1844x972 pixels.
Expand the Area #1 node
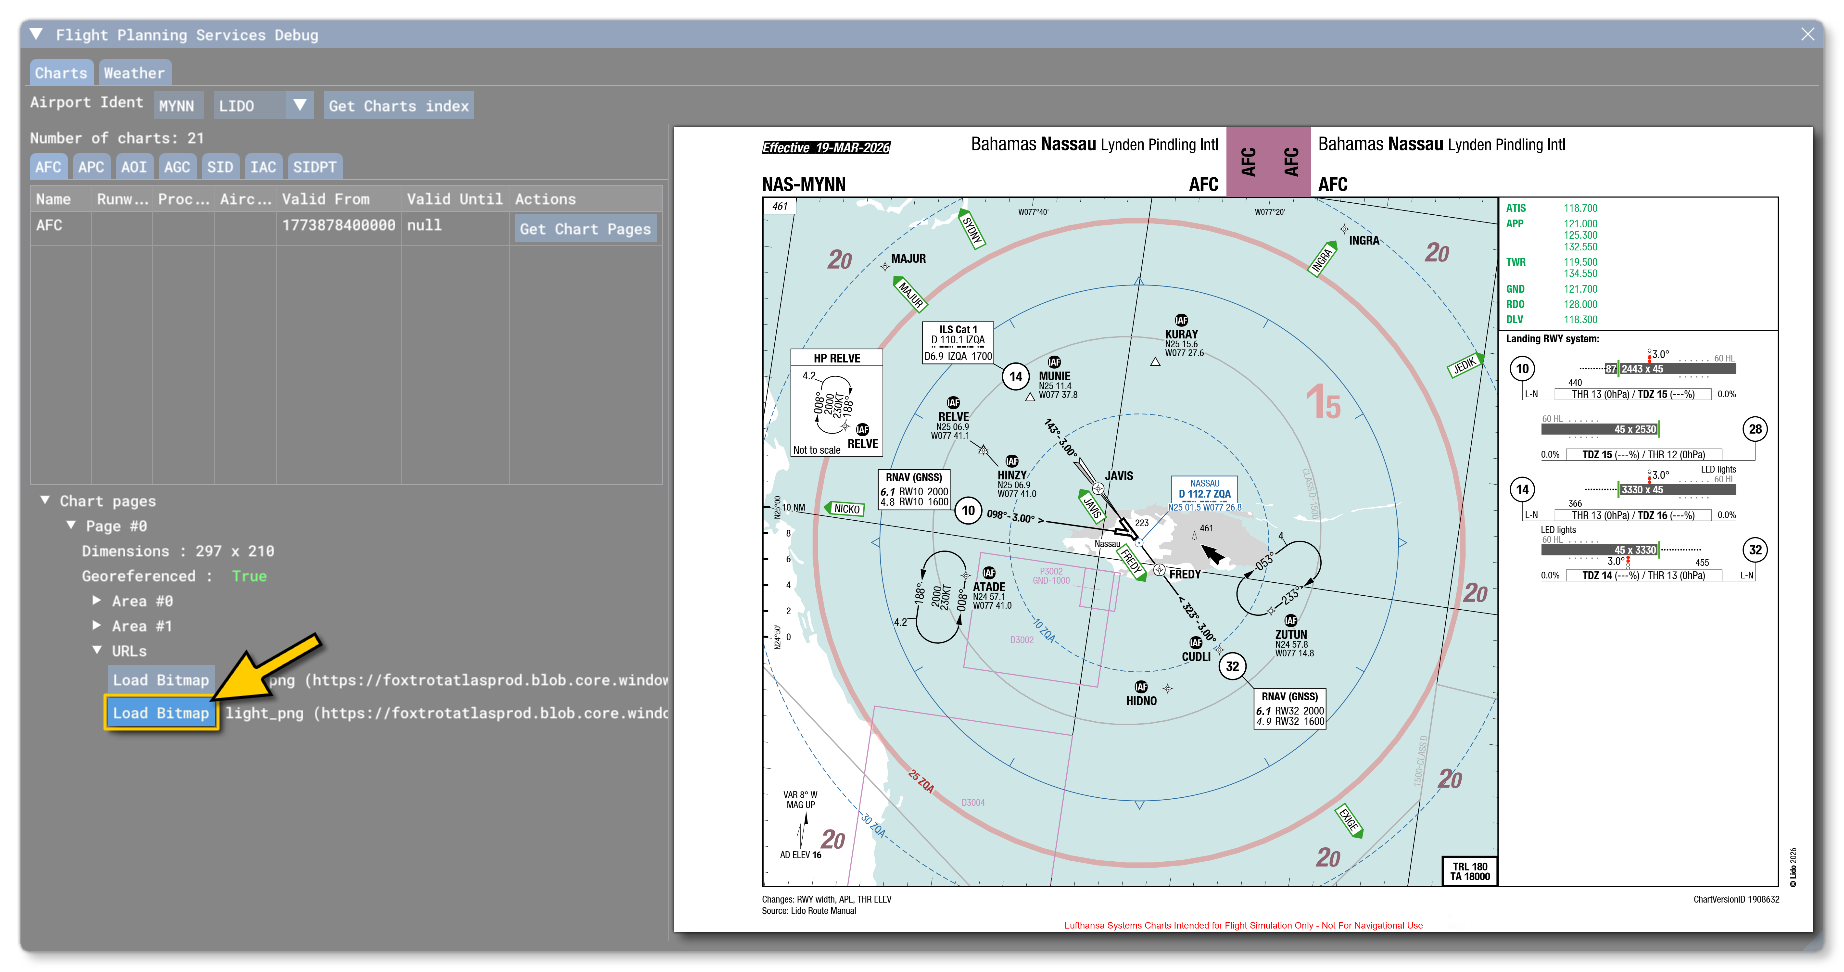[x=97, y=625]
